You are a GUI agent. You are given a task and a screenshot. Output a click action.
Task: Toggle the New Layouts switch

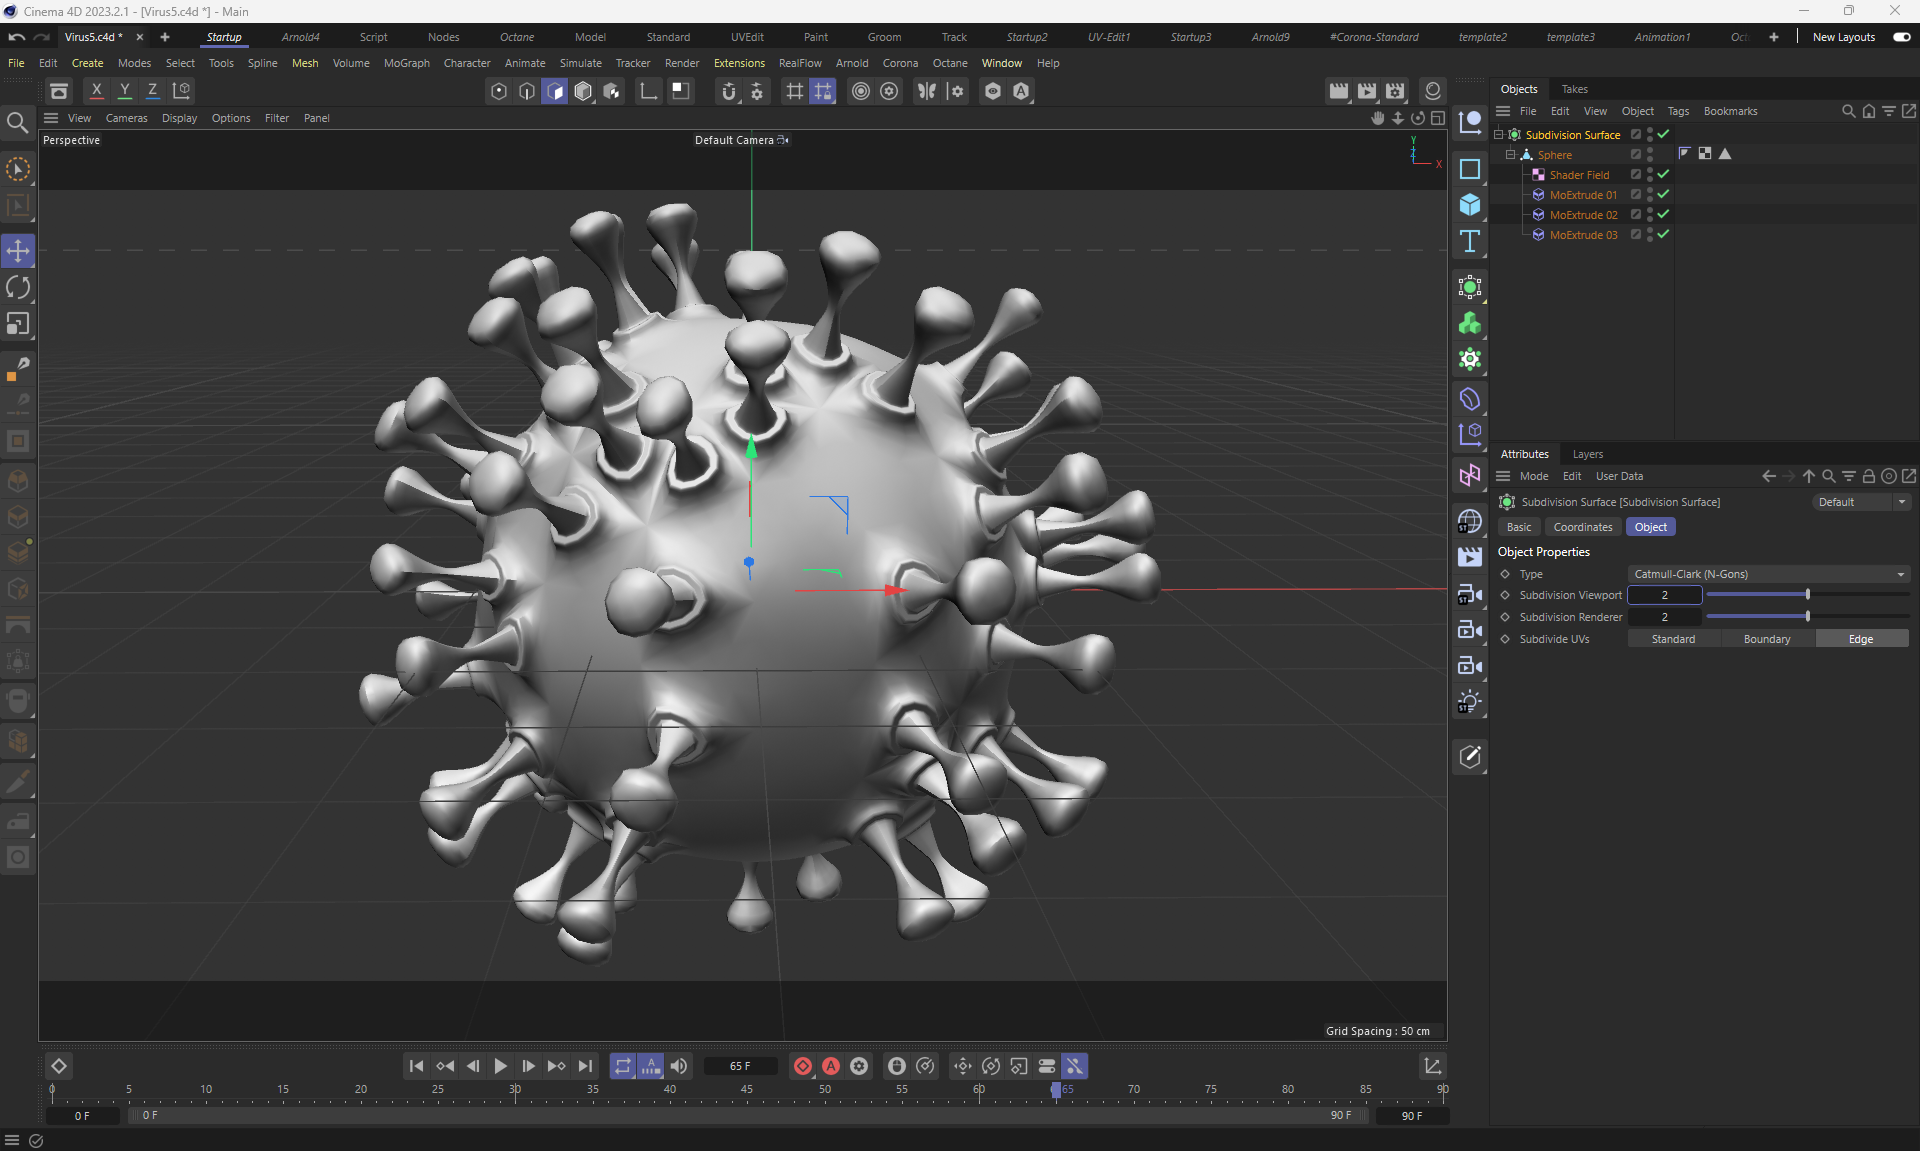coord(1901,37)
